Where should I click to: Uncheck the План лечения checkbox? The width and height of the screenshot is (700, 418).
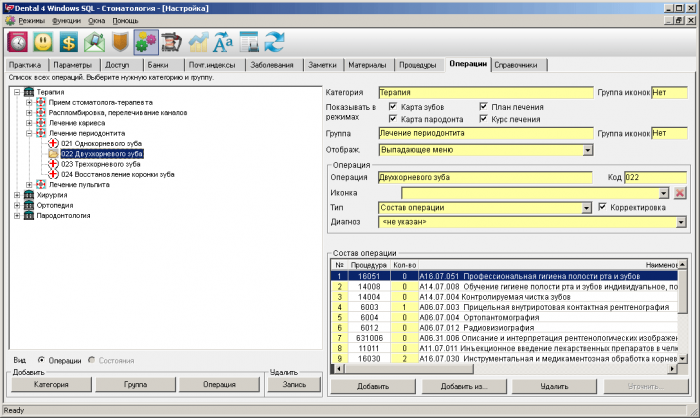(483, 107)
